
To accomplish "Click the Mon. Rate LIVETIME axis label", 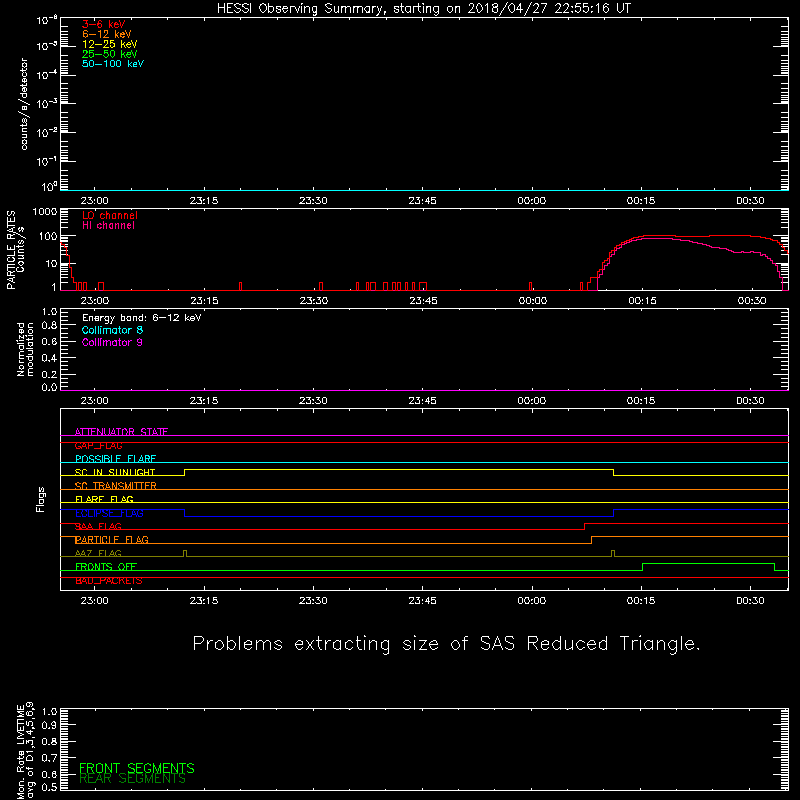I will pyautogui.click(x=25, y=750).
